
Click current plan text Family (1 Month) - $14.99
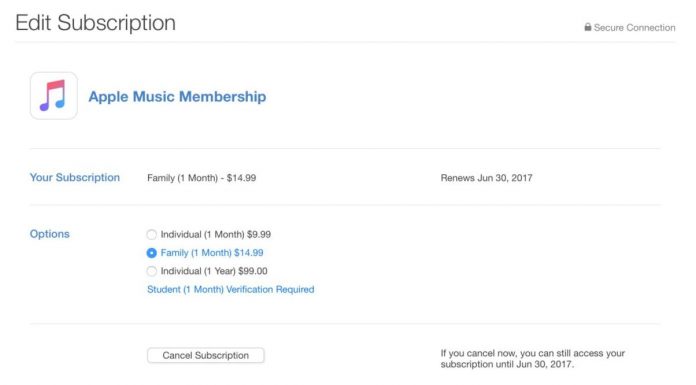click(202, 178)
